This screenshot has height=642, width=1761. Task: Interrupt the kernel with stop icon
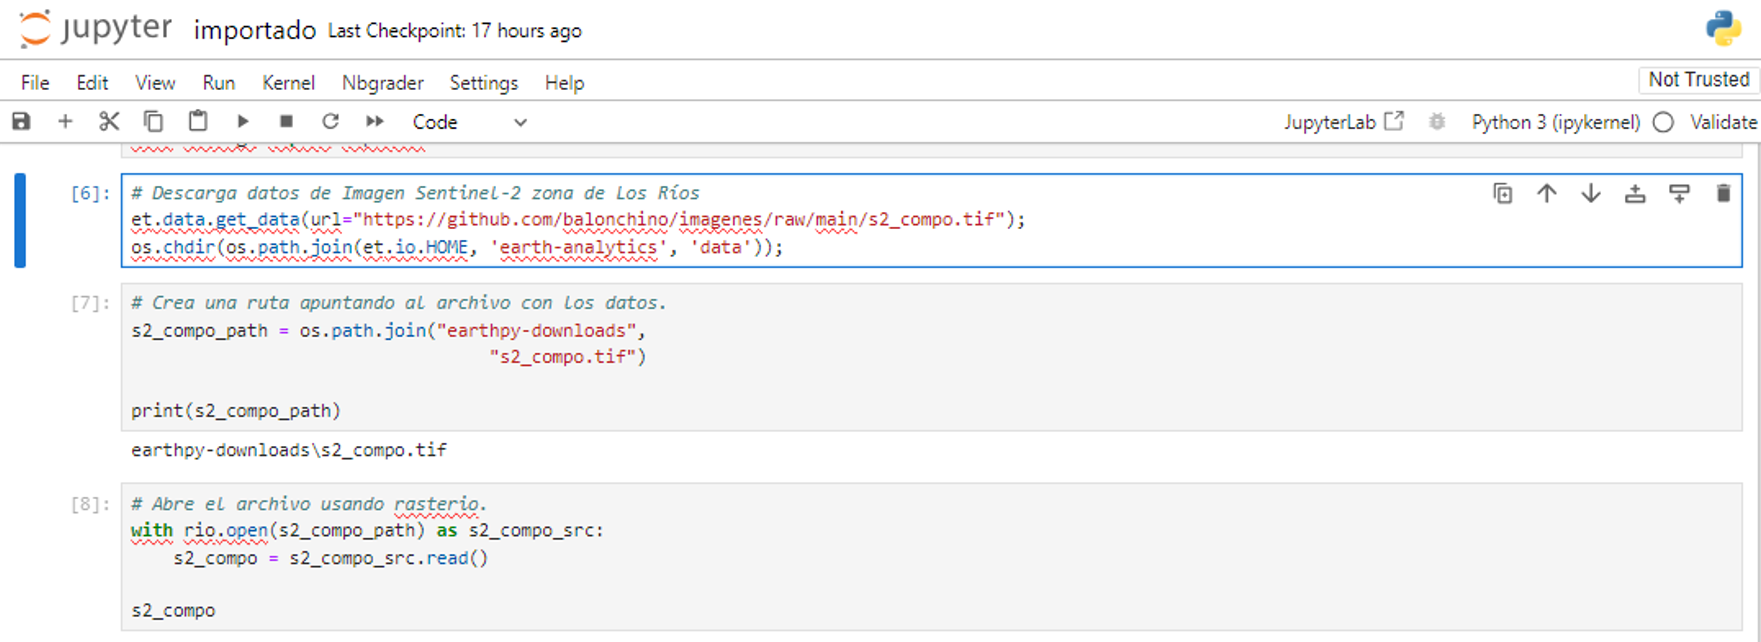click(286, 122)
